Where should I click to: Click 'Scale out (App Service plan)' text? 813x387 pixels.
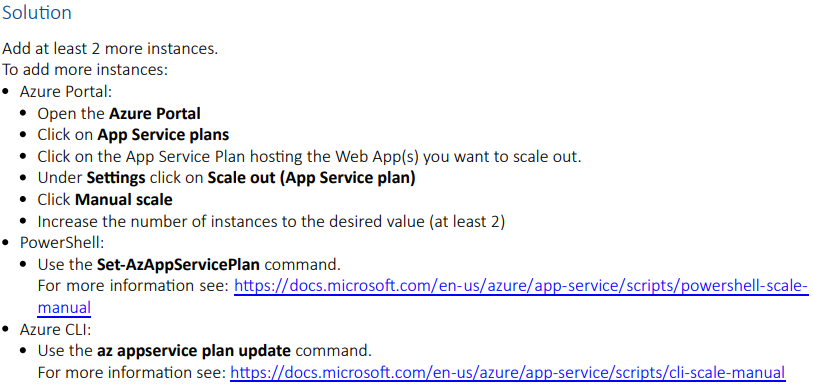(312, 178)
